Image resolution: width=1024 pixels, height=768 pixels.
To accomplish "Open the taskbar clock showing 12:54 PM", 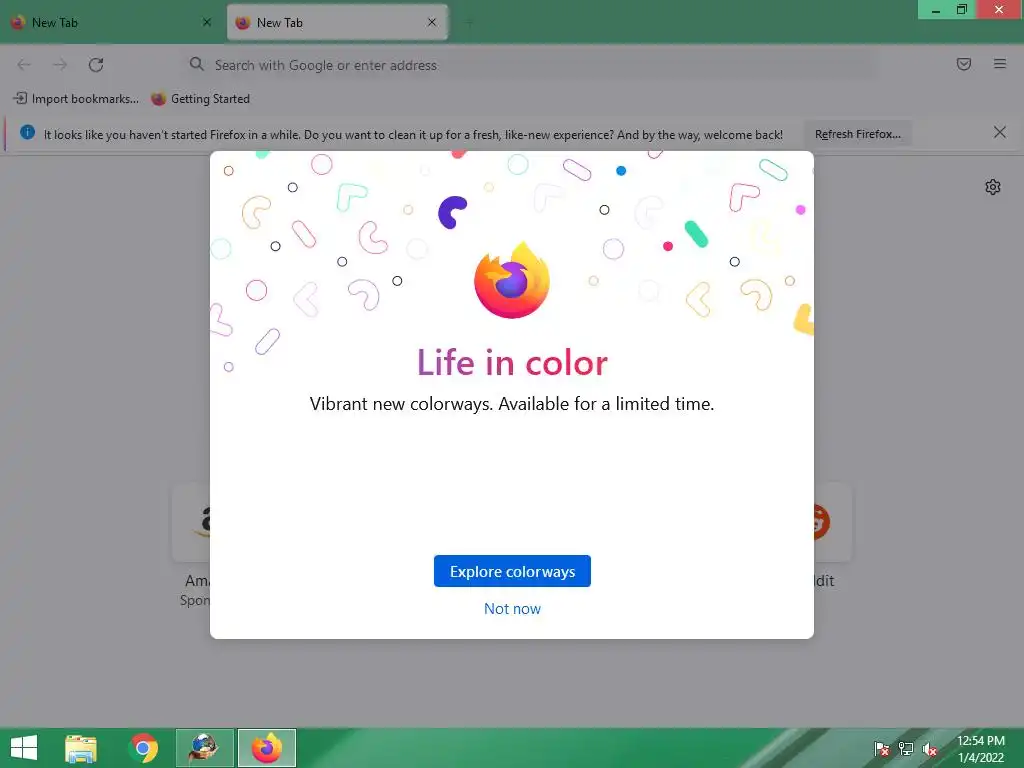I will 981,748.
